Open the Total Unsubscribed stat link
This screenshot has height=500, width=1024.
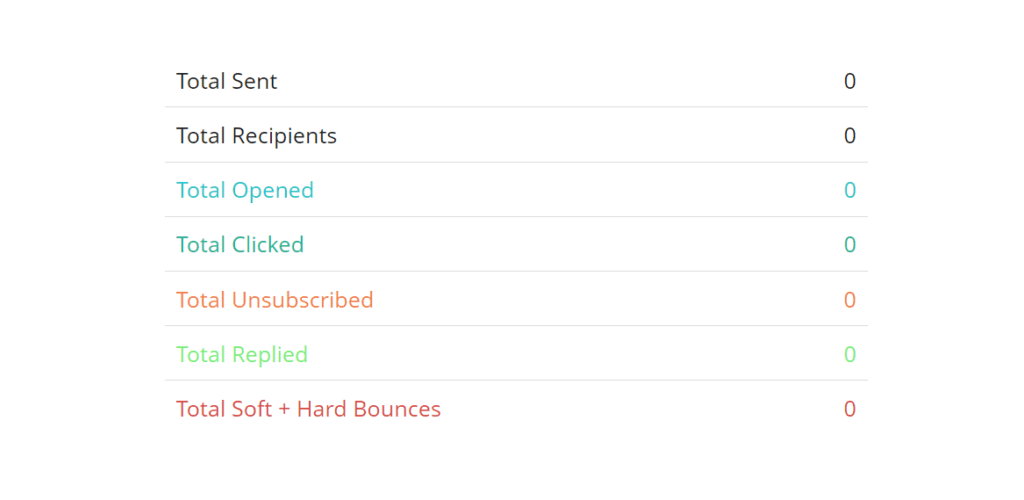pos(274,300)
